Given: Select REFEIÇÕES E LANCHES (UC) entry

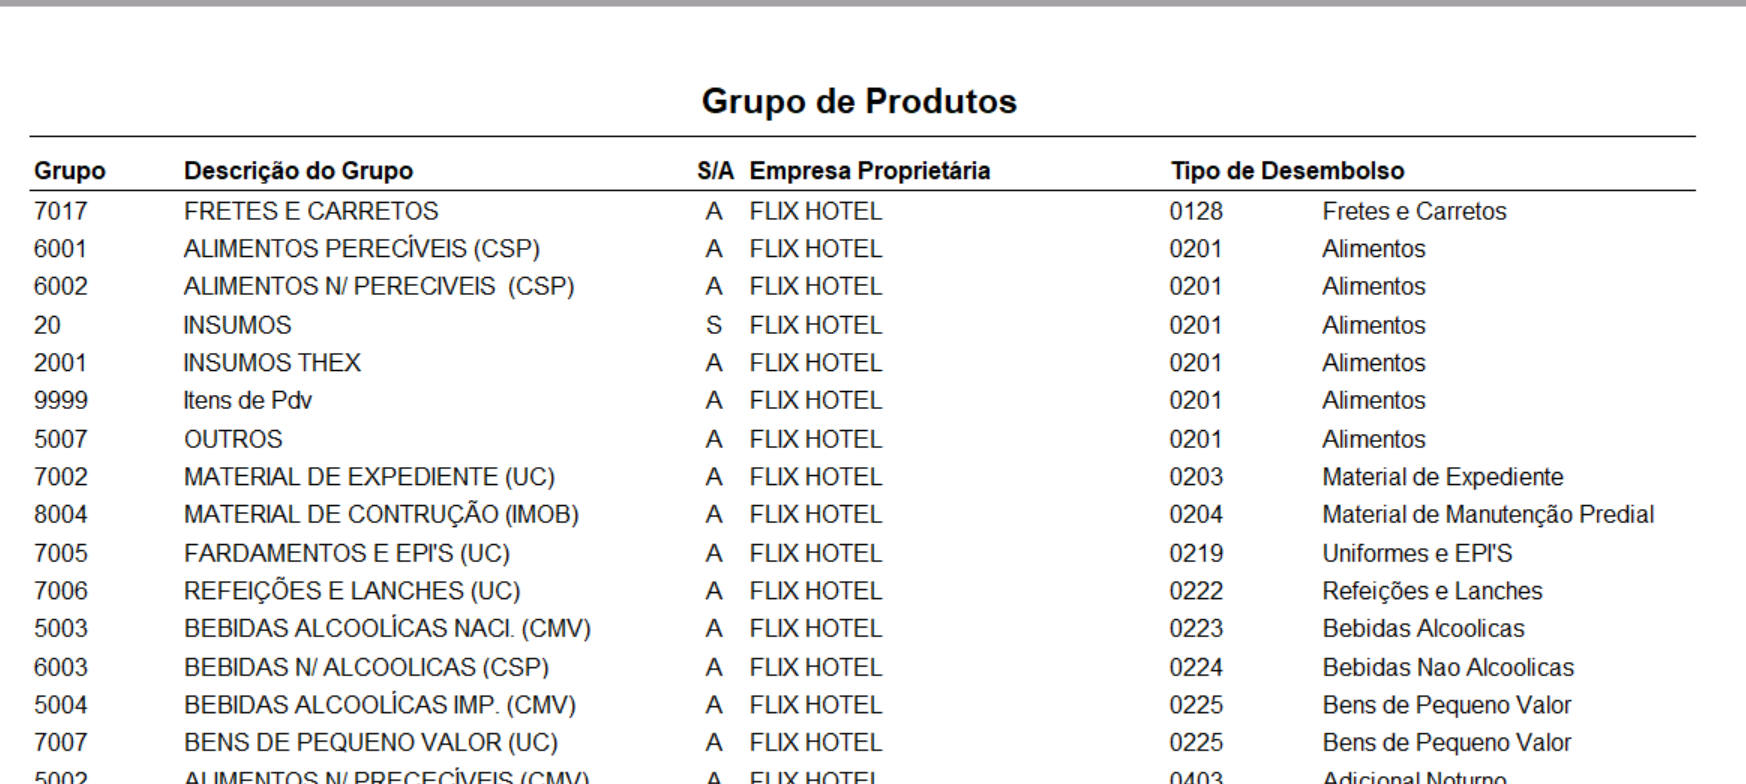Looking at the screenshot, I should pyautogui.click(x=352, y=591).
